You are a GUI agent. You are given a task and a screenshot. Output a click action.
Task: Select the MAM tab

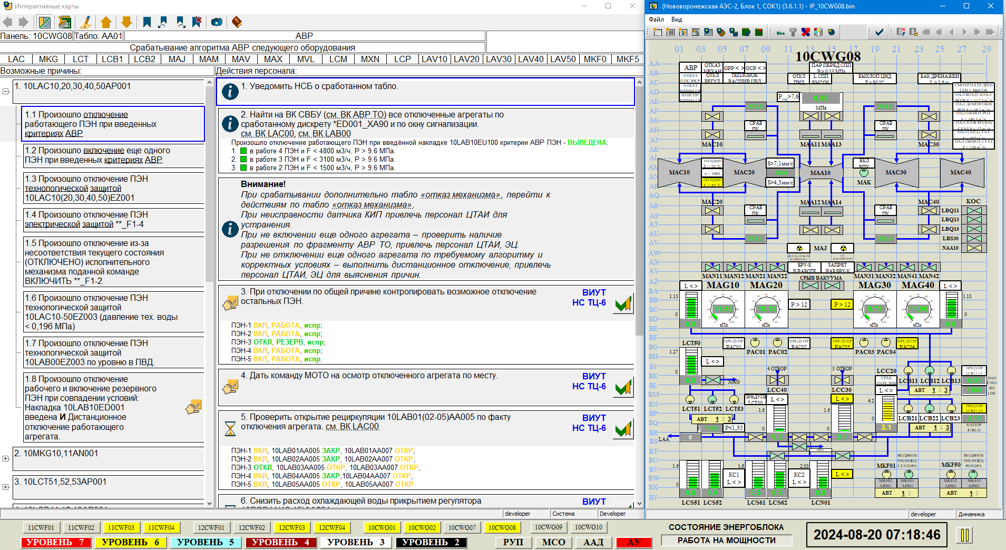tap(209, 59)
